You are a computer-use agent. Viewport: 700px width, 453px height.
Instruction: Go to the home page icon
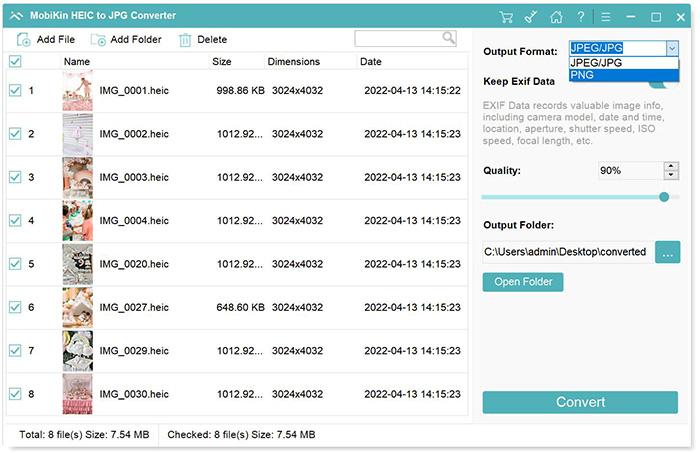(x=556, y=17)
